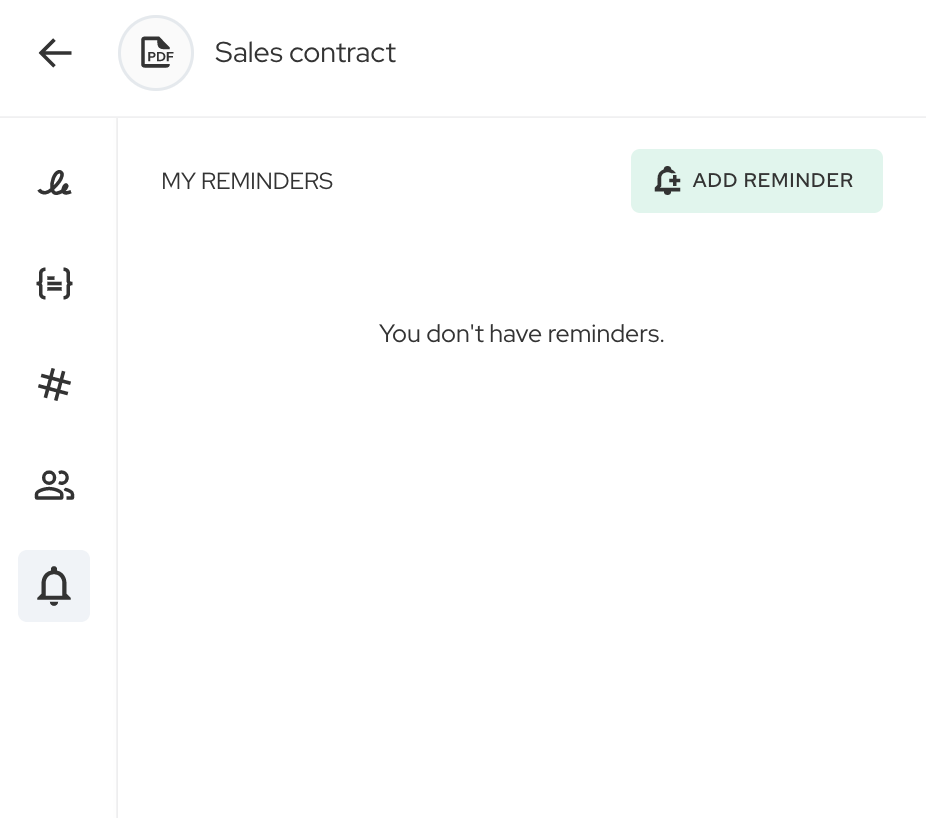Open the participants people tab
The width and height of the screenshot is (926, 818).
coord(54,486)
